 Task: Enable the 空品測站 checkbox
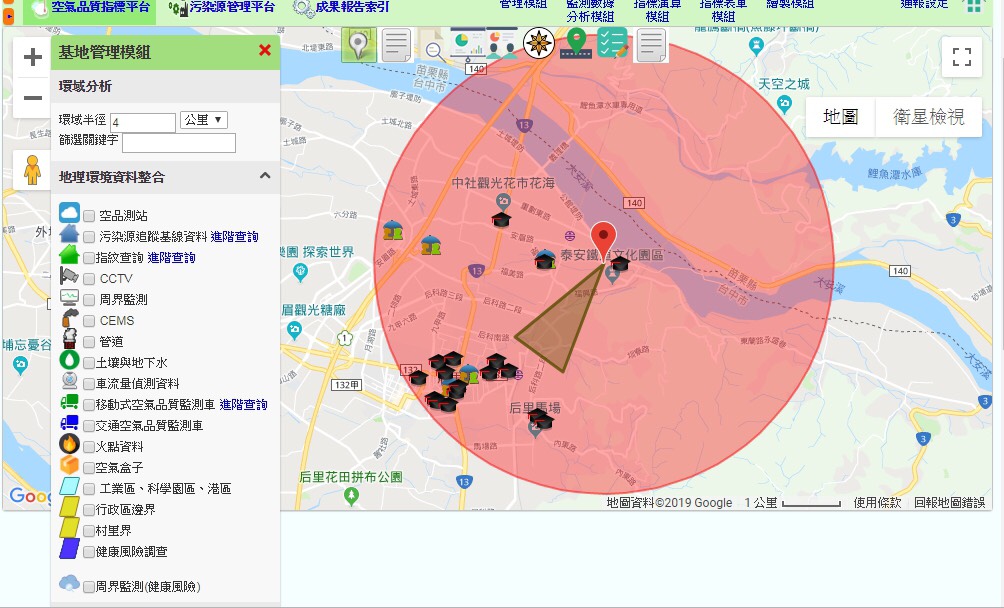click(90, 216)
